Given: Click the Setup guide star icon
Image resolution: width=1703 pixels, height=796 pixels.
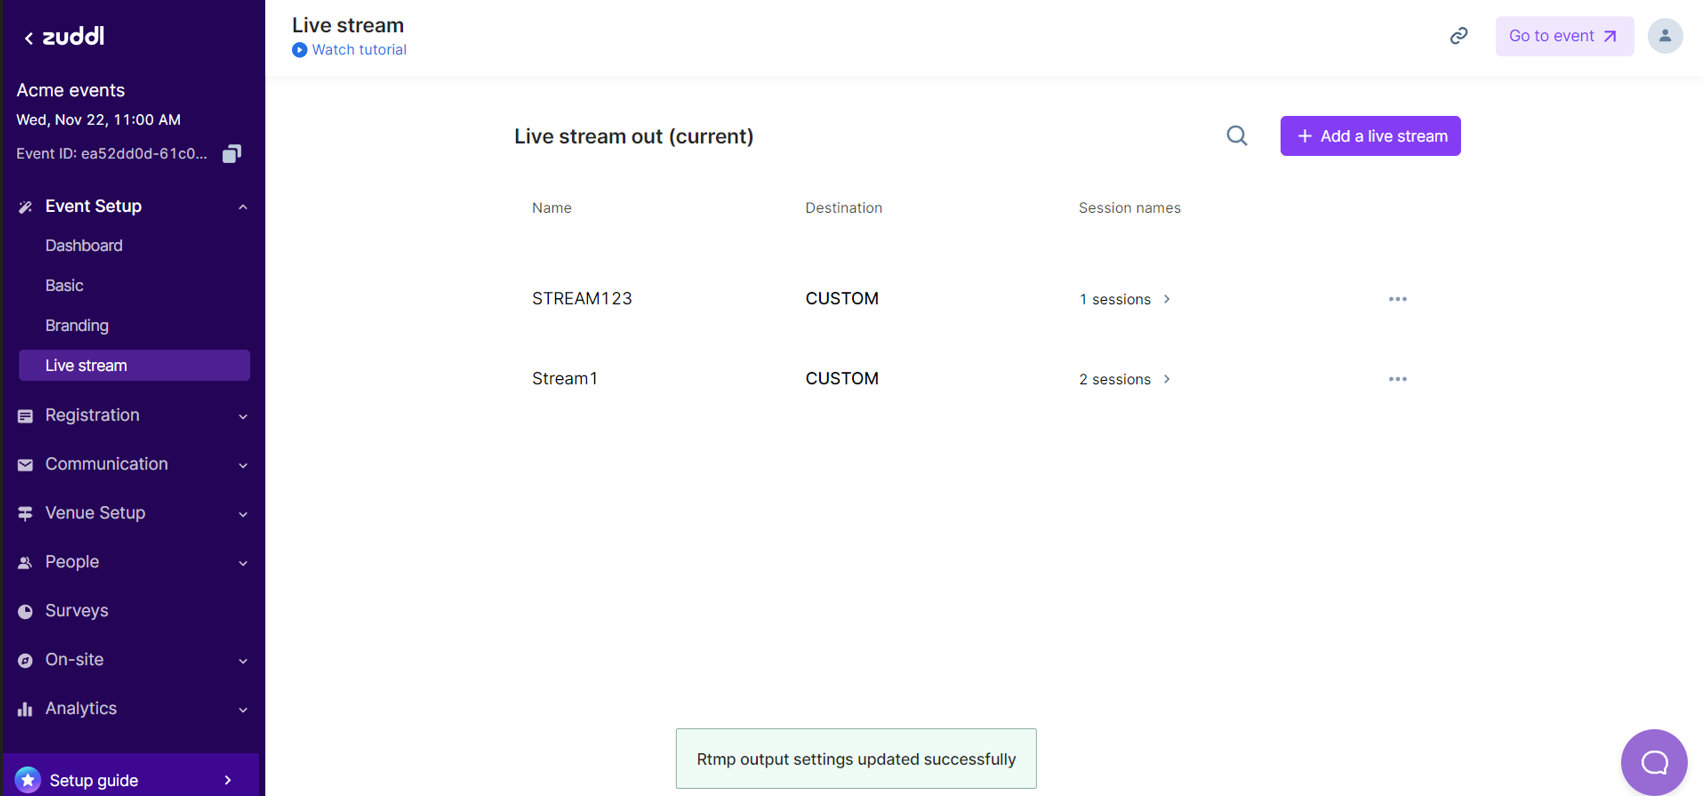Looking at the screenshot, I should point(28,780).
